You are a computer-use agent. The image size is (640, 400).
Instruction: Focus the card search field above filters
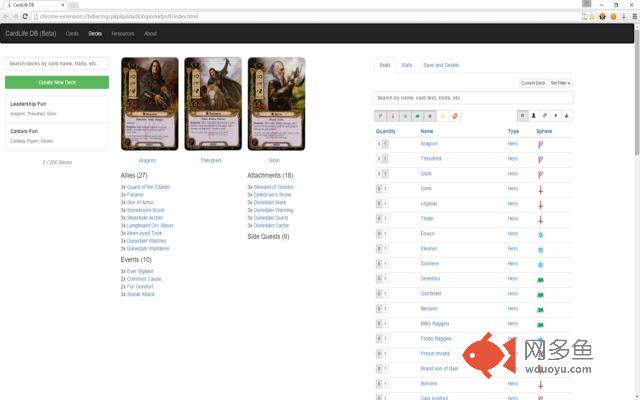[472, 98]
